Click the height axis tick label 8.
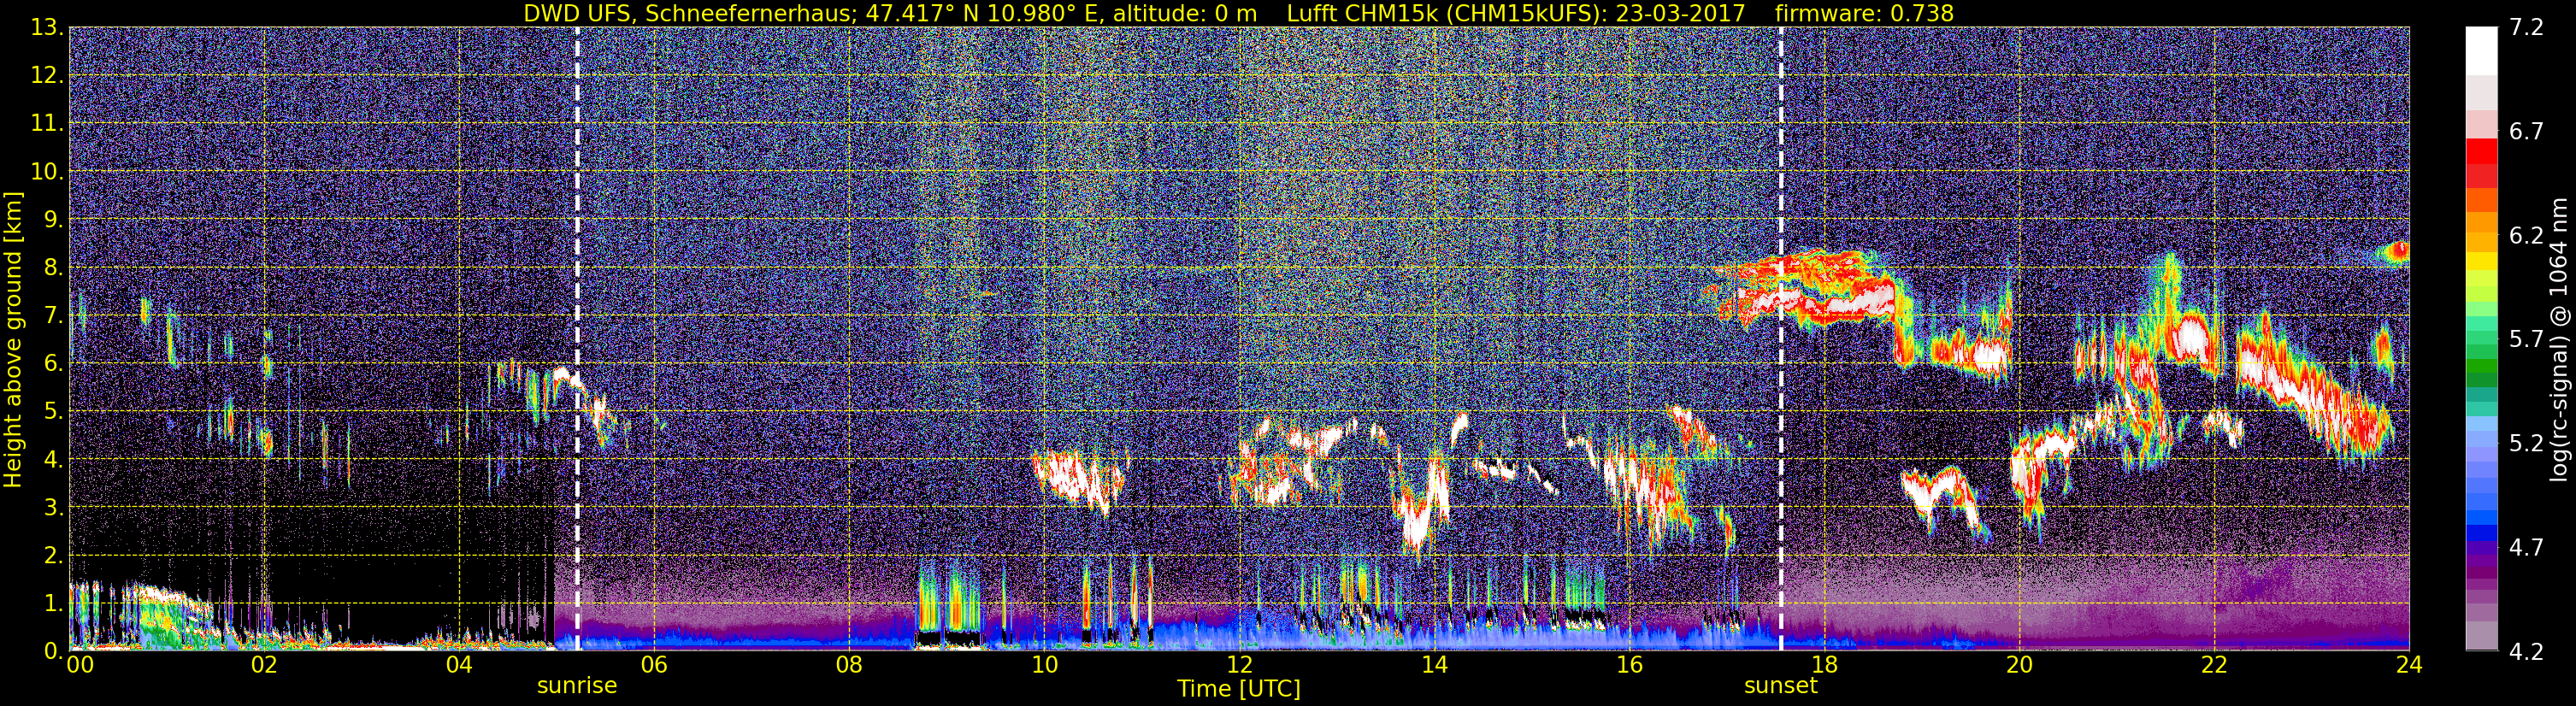2576x706 pixels. 54,268
